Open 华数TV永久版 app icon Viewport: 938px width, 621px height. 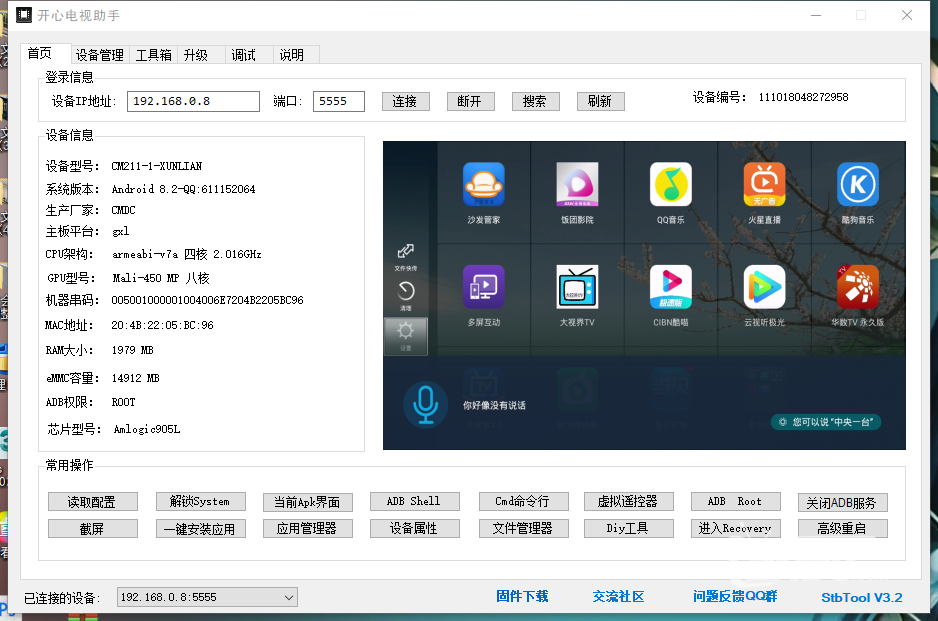[858, 291]
